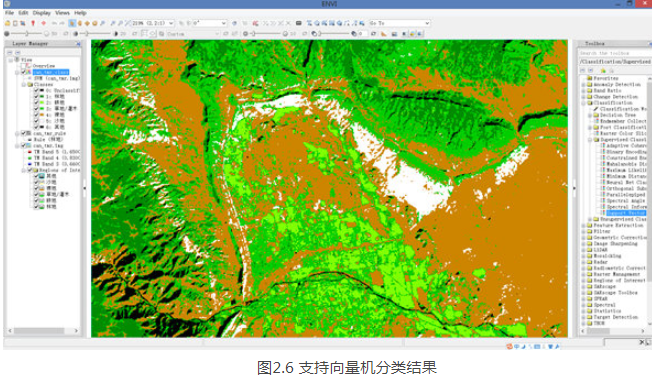Screen dimensions: 652x379
Task: Expand the Anomaly Detection toolbox folder
Action: pos(583,84)
